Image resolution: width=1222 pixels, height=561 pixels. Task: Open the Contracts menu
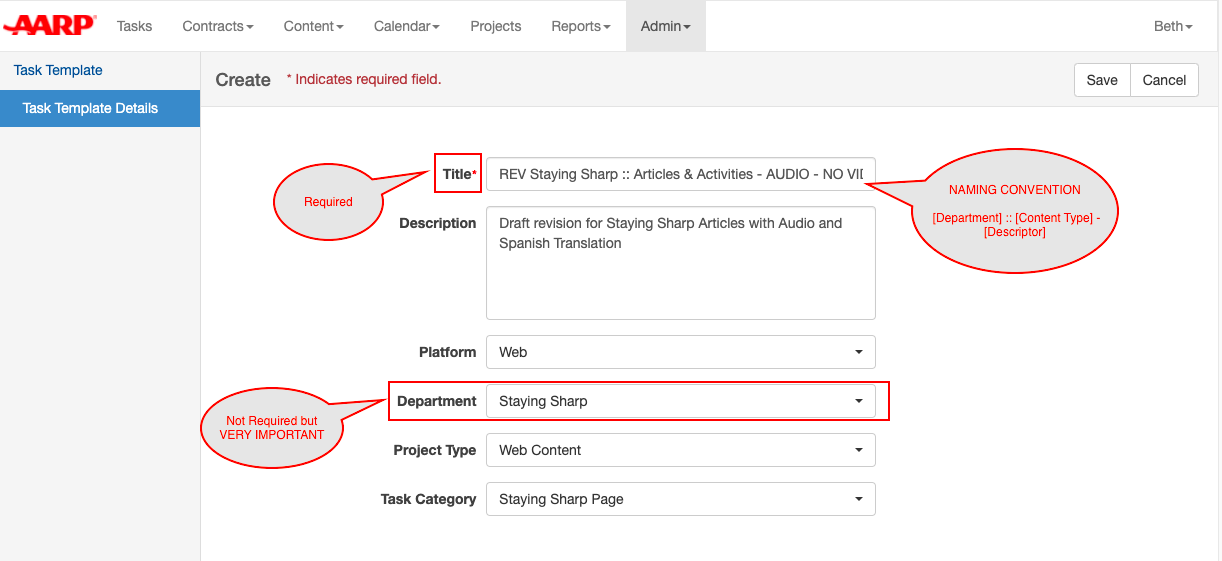coord(218,26)
